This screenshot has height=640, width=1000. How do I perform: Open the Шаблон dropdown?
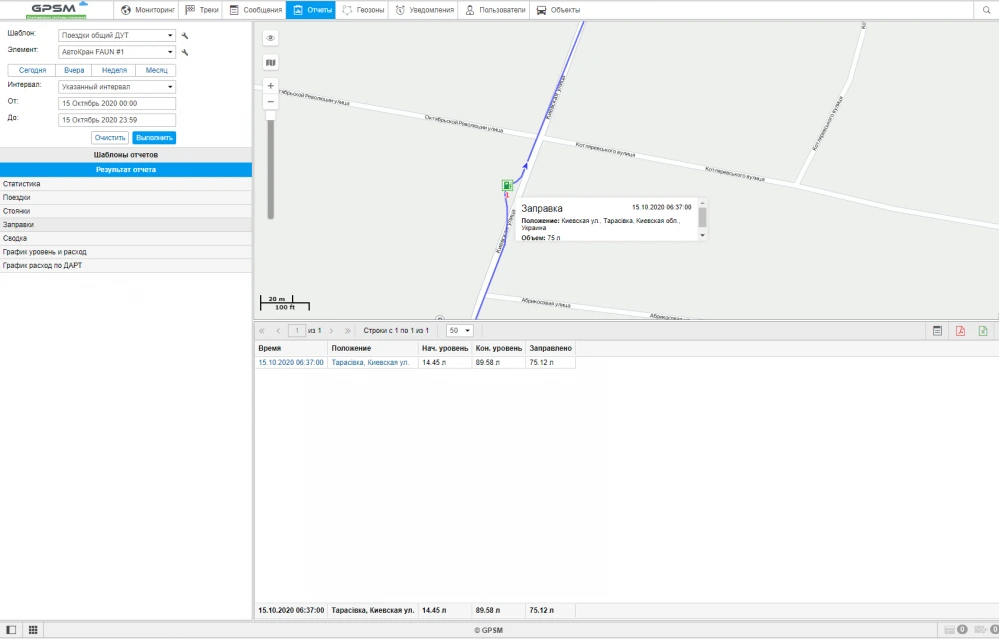pos(116,36)
